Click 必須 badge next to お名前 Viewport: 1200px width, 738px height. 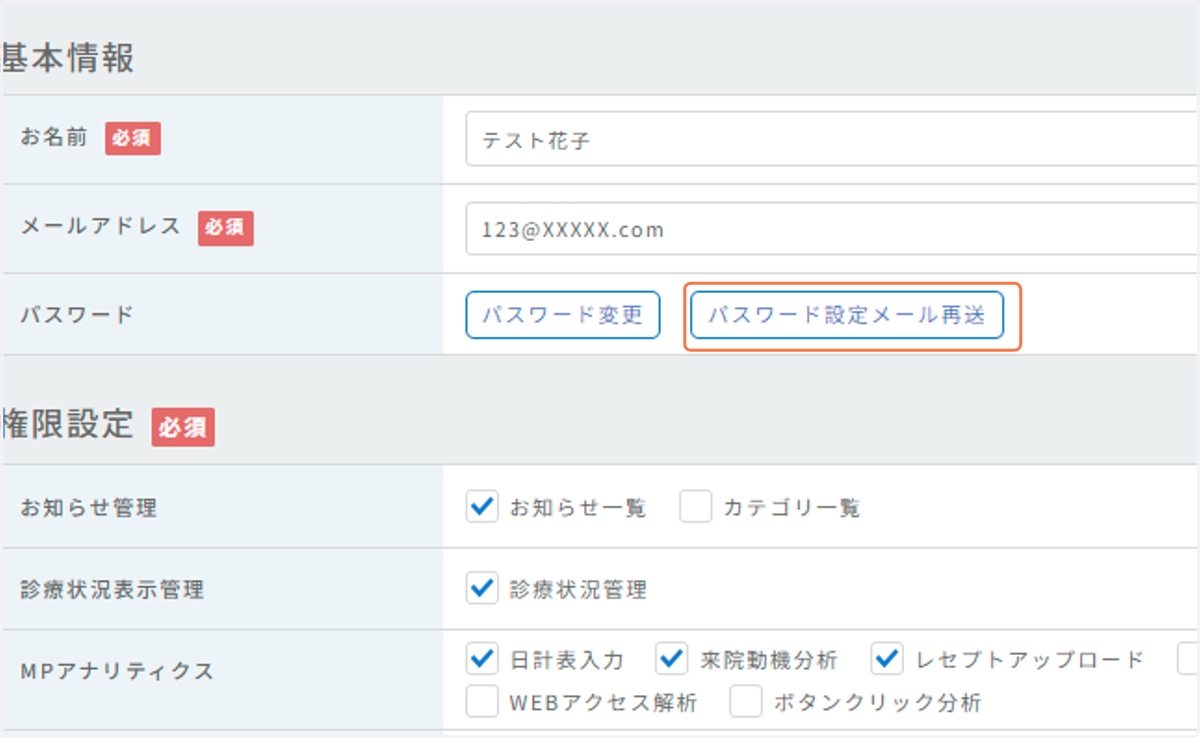click(x=133, y=139)
